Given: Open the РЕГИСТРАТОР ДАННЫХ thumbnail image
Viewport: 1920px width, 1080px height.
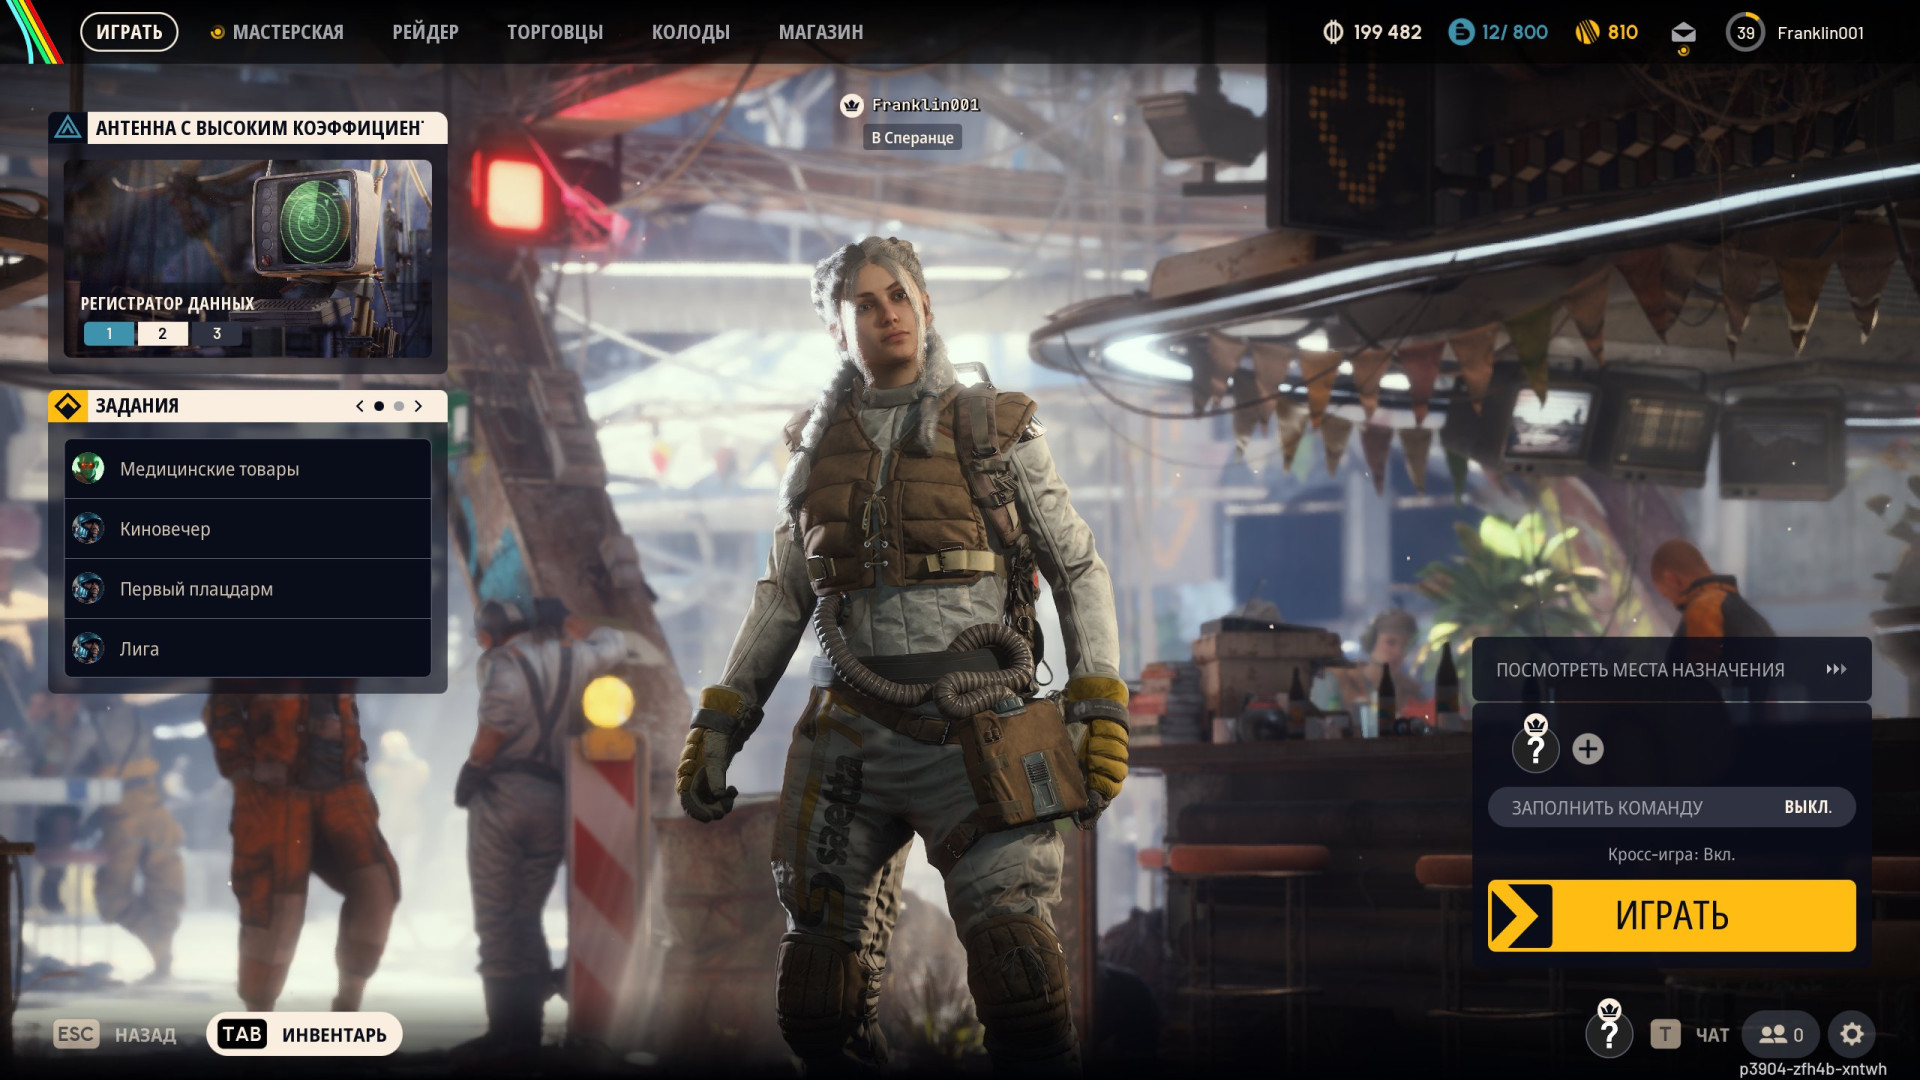Looking at the screenshot, I should pyautogui.click(x=248, y=258).
